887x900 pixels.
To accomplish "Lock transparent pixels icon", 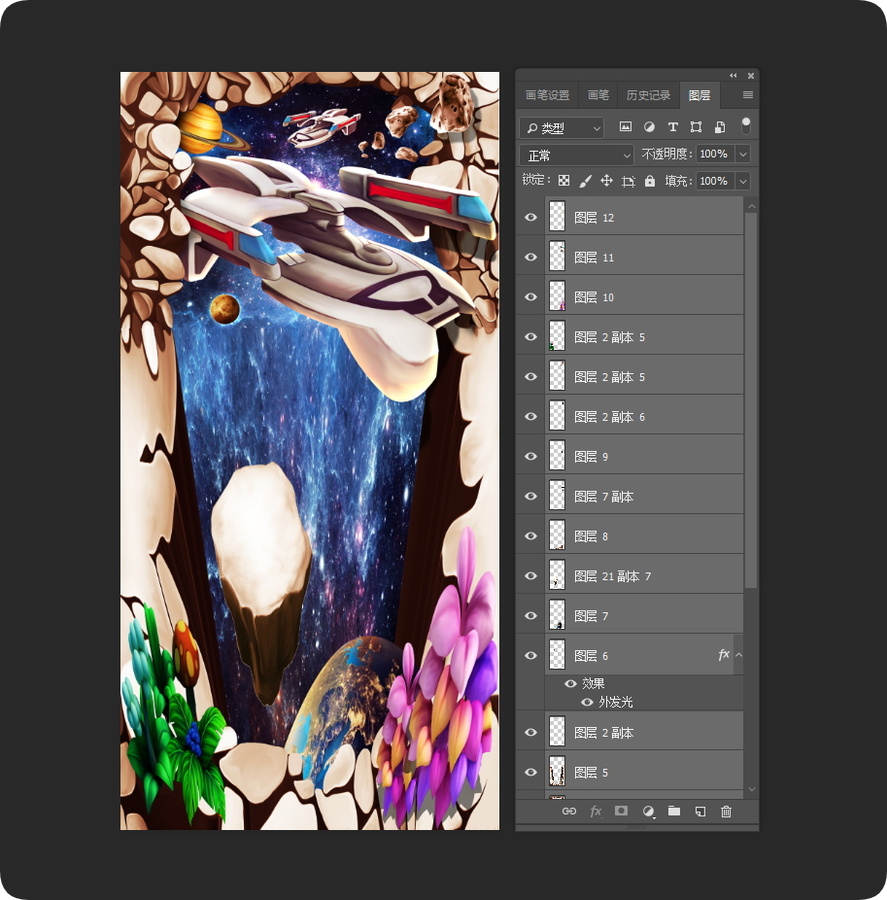I will 564,181.
